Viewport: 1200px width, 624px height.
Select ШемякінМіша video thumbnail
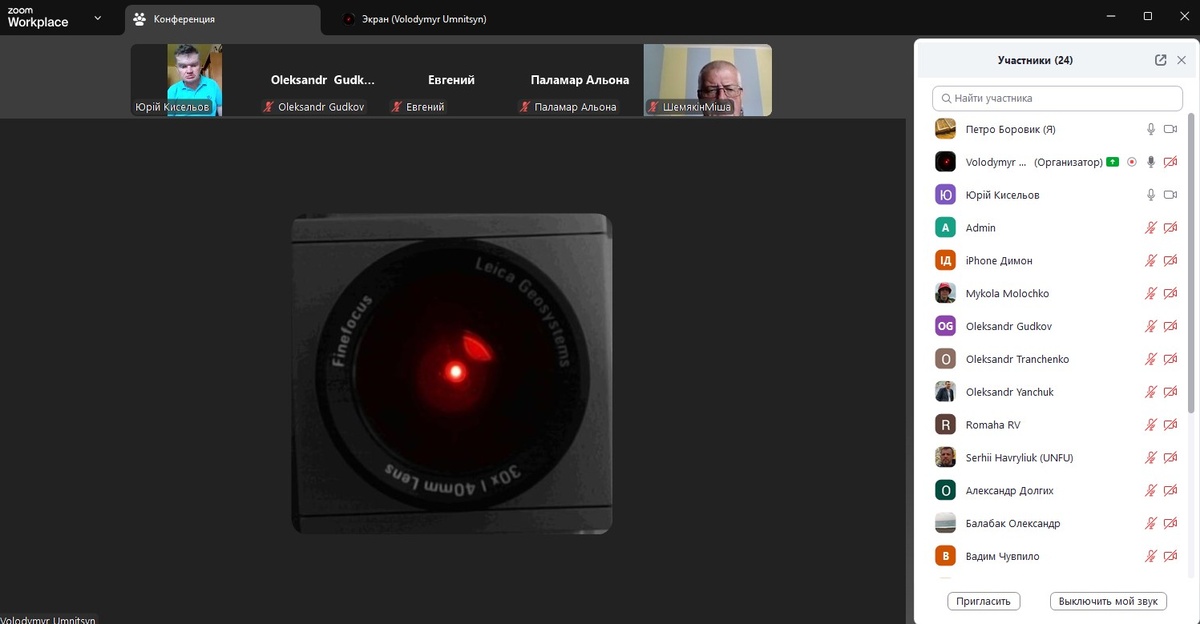pos(707,80)
